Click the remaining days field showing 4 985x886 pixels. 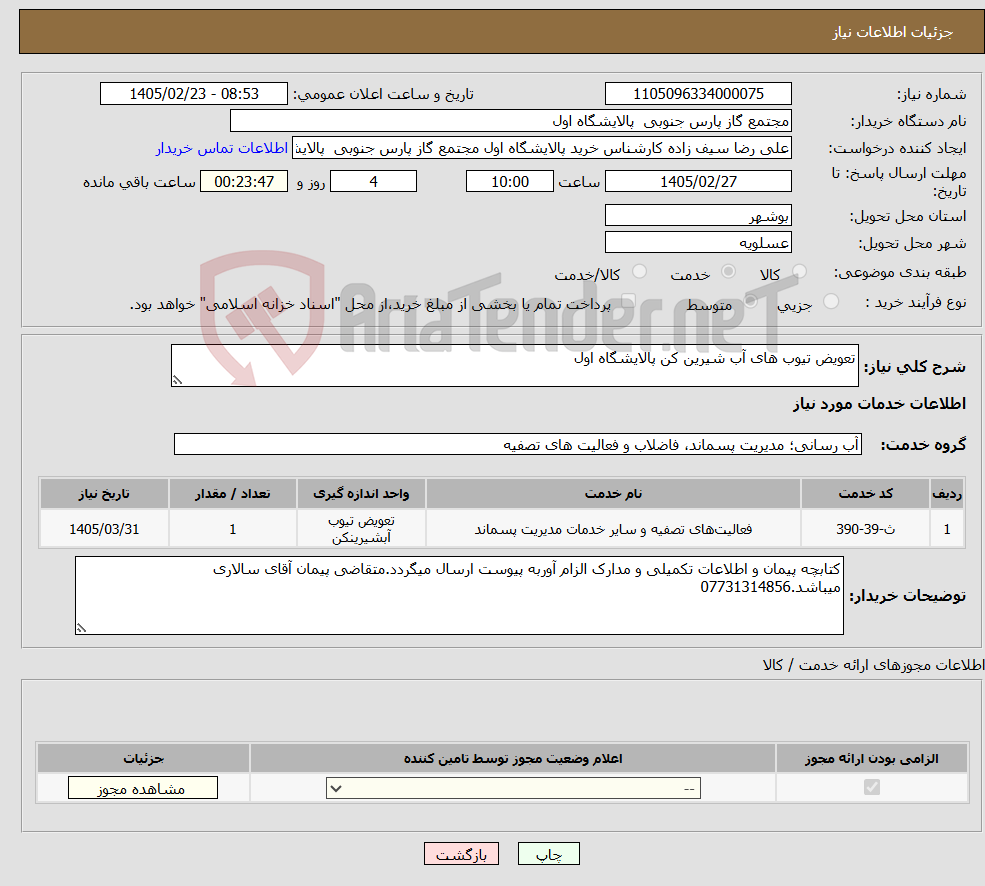click(373, 182)
